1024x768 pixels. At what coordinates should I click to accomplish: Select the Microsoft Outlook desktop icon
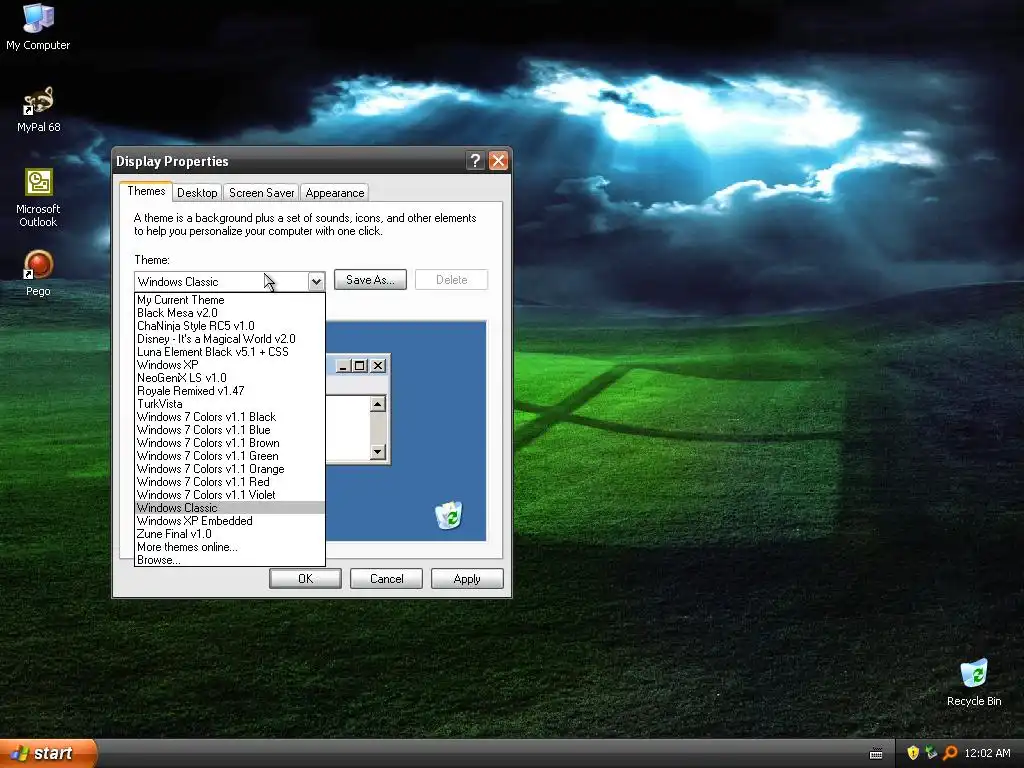click(x=38, y=198)
